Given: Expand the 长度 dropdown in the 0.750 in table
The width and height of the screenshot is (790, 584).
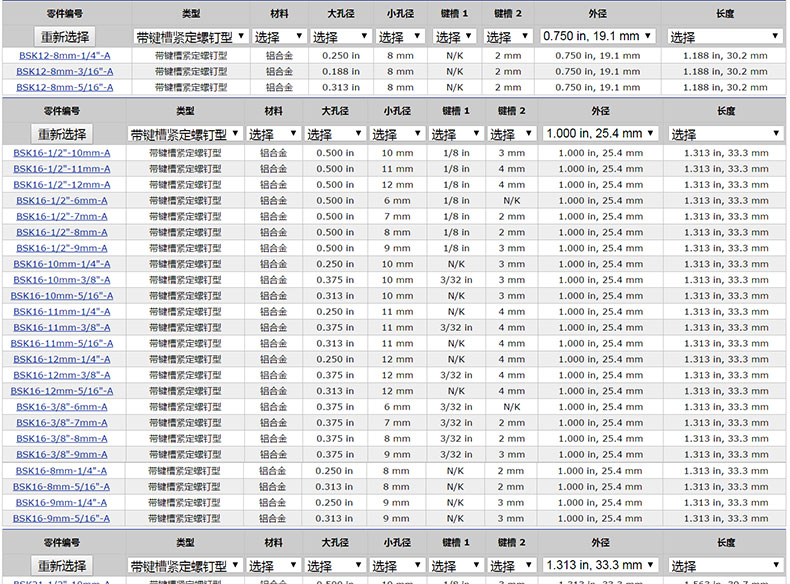Looking at the screenshot, I should [x=724, y=36].
